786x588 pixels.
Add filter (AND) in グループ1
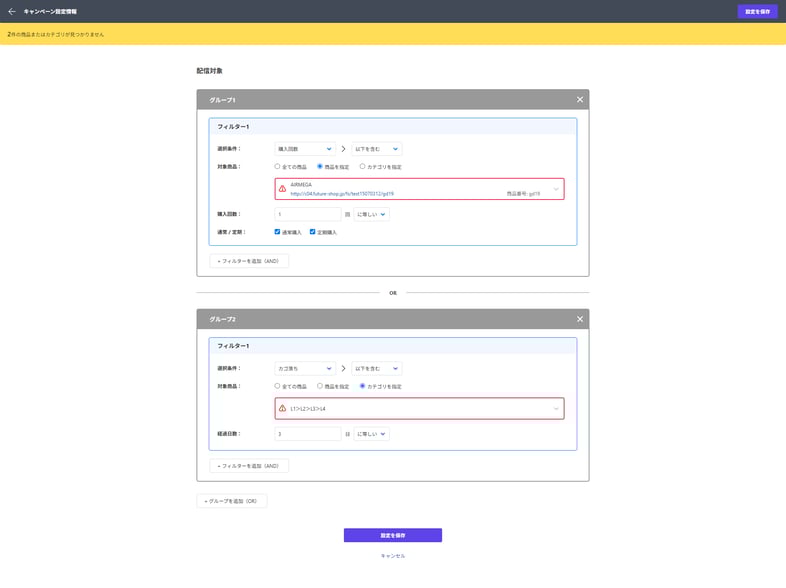click(249, 261)
